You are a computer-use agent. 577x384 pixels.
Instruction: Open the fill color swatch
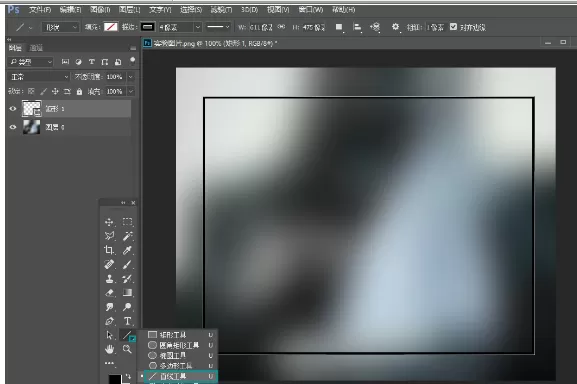110,27
